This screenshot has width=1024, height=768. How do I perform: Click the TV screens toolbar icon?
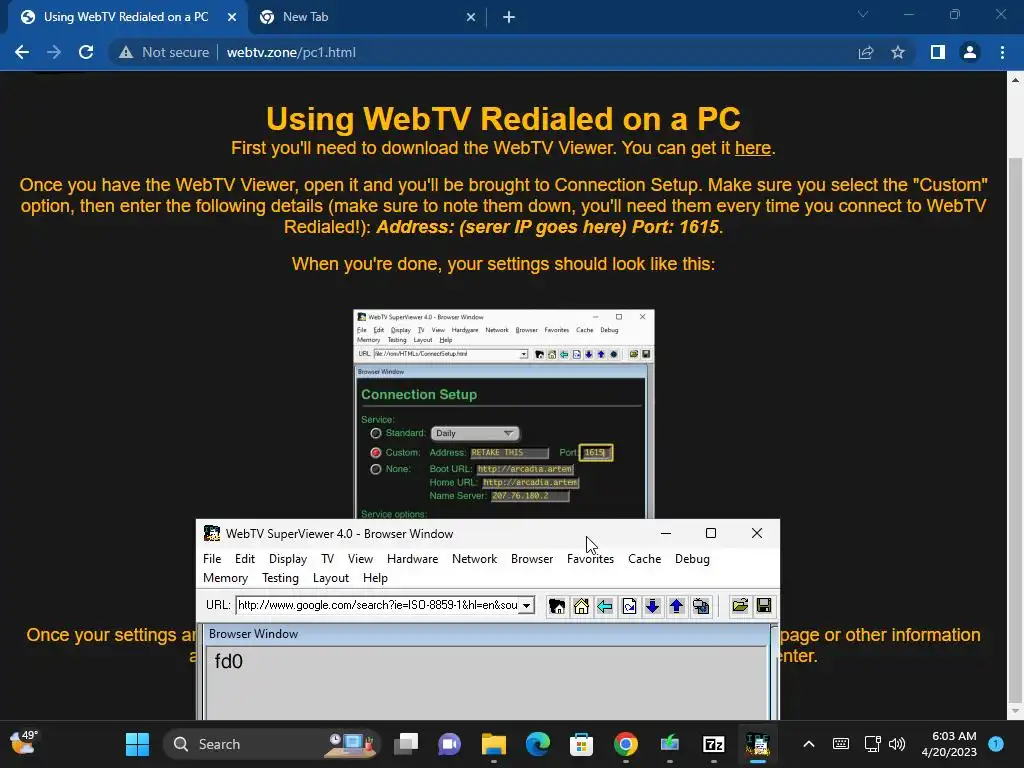point(701,606)
